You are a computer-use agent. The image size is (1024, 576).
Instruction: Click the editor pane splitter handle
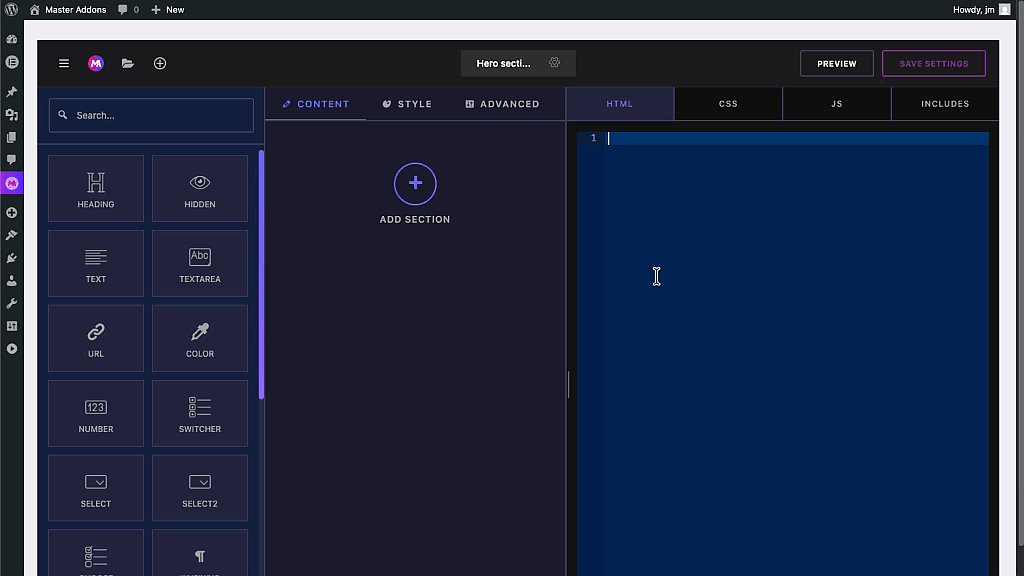(568, 385)
